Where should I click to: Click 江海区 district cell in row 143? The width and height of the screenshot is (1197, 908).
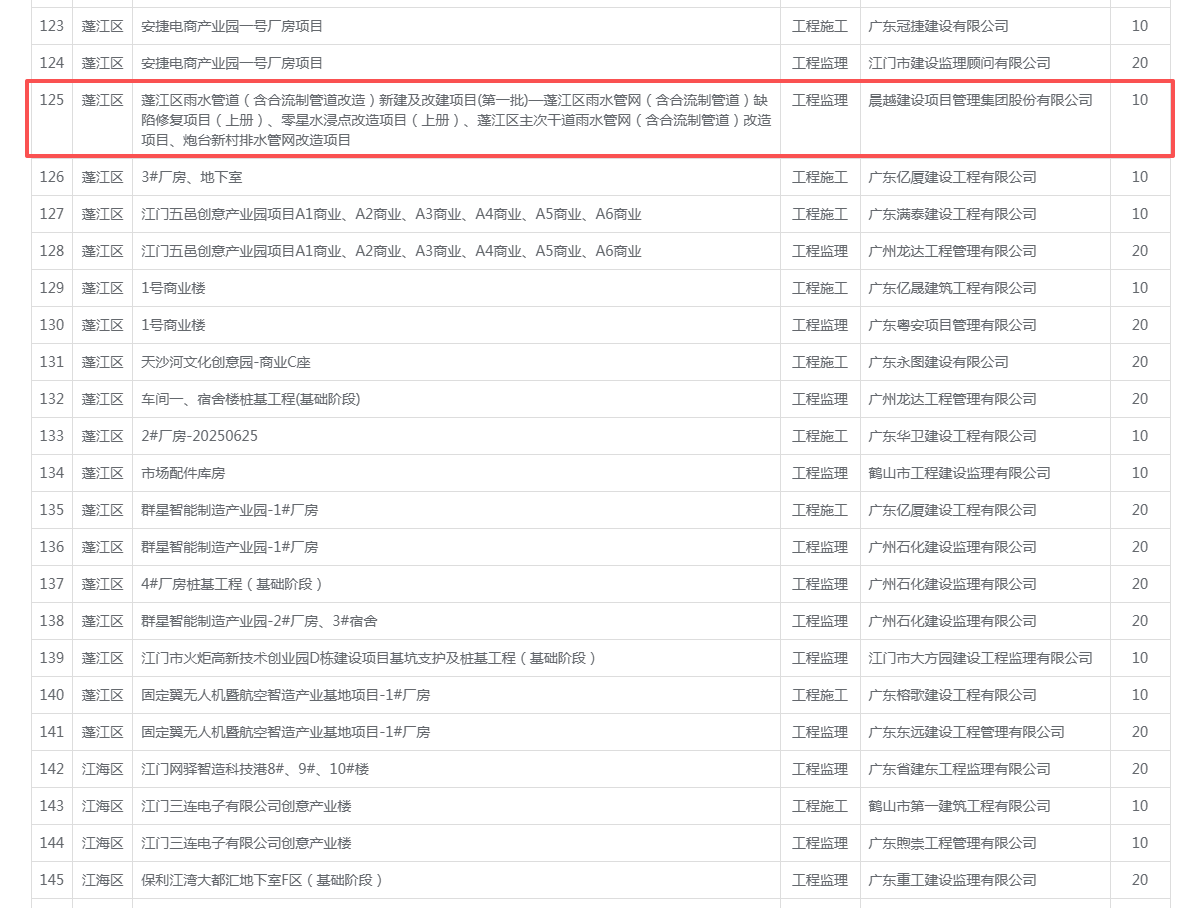point(102,806)
